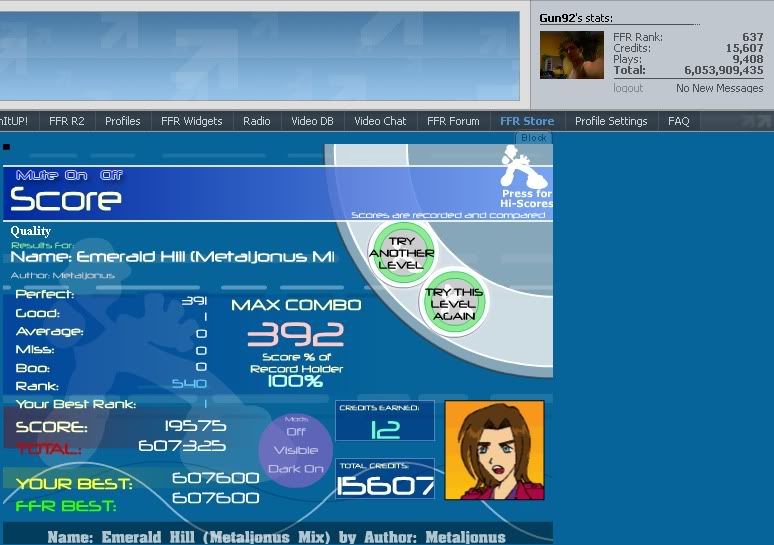
Task: Open Profile Settings page
Action: pos(611,121)
